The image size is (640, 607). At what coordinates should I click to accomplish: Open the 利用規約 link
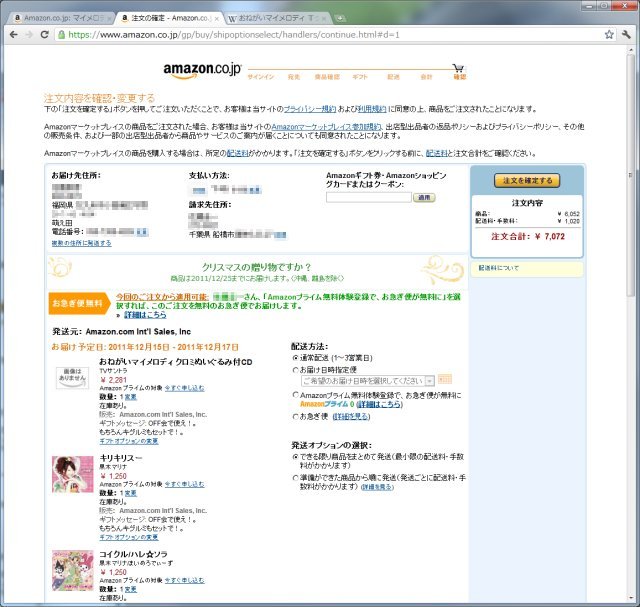[x=372, y=109]
